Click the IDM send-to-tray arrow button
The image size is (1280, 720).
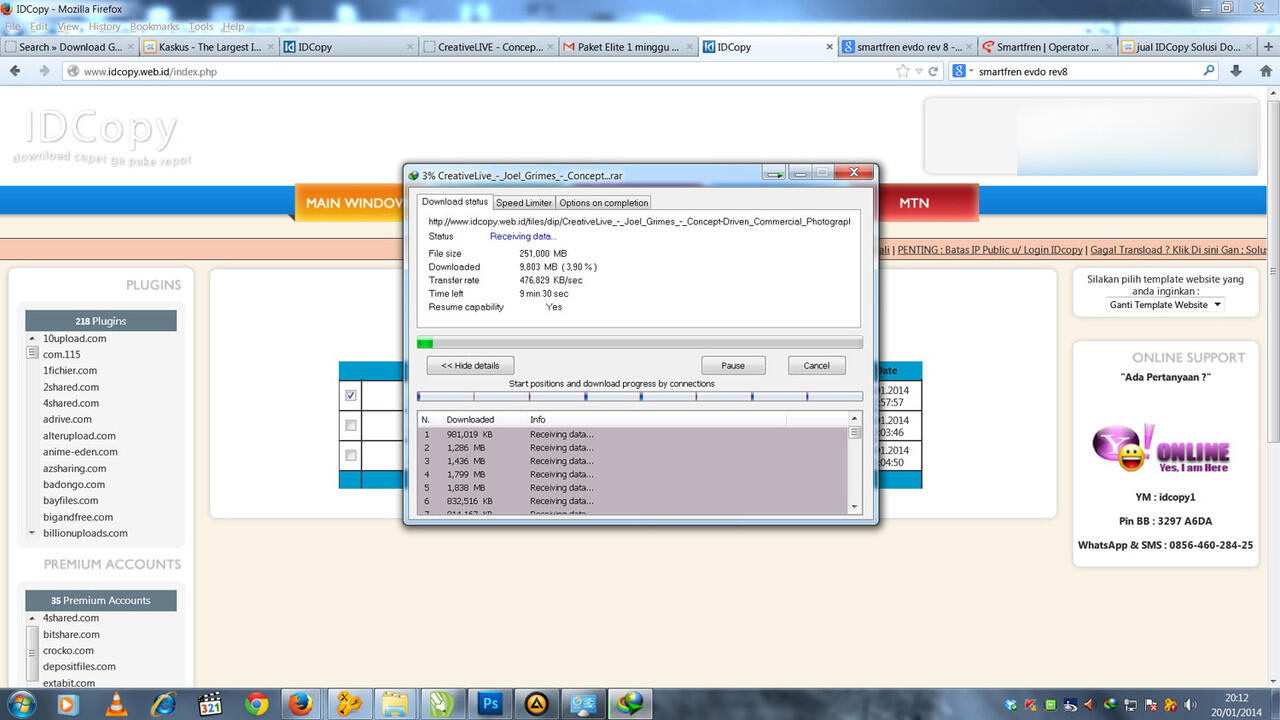tap(773, 174)
